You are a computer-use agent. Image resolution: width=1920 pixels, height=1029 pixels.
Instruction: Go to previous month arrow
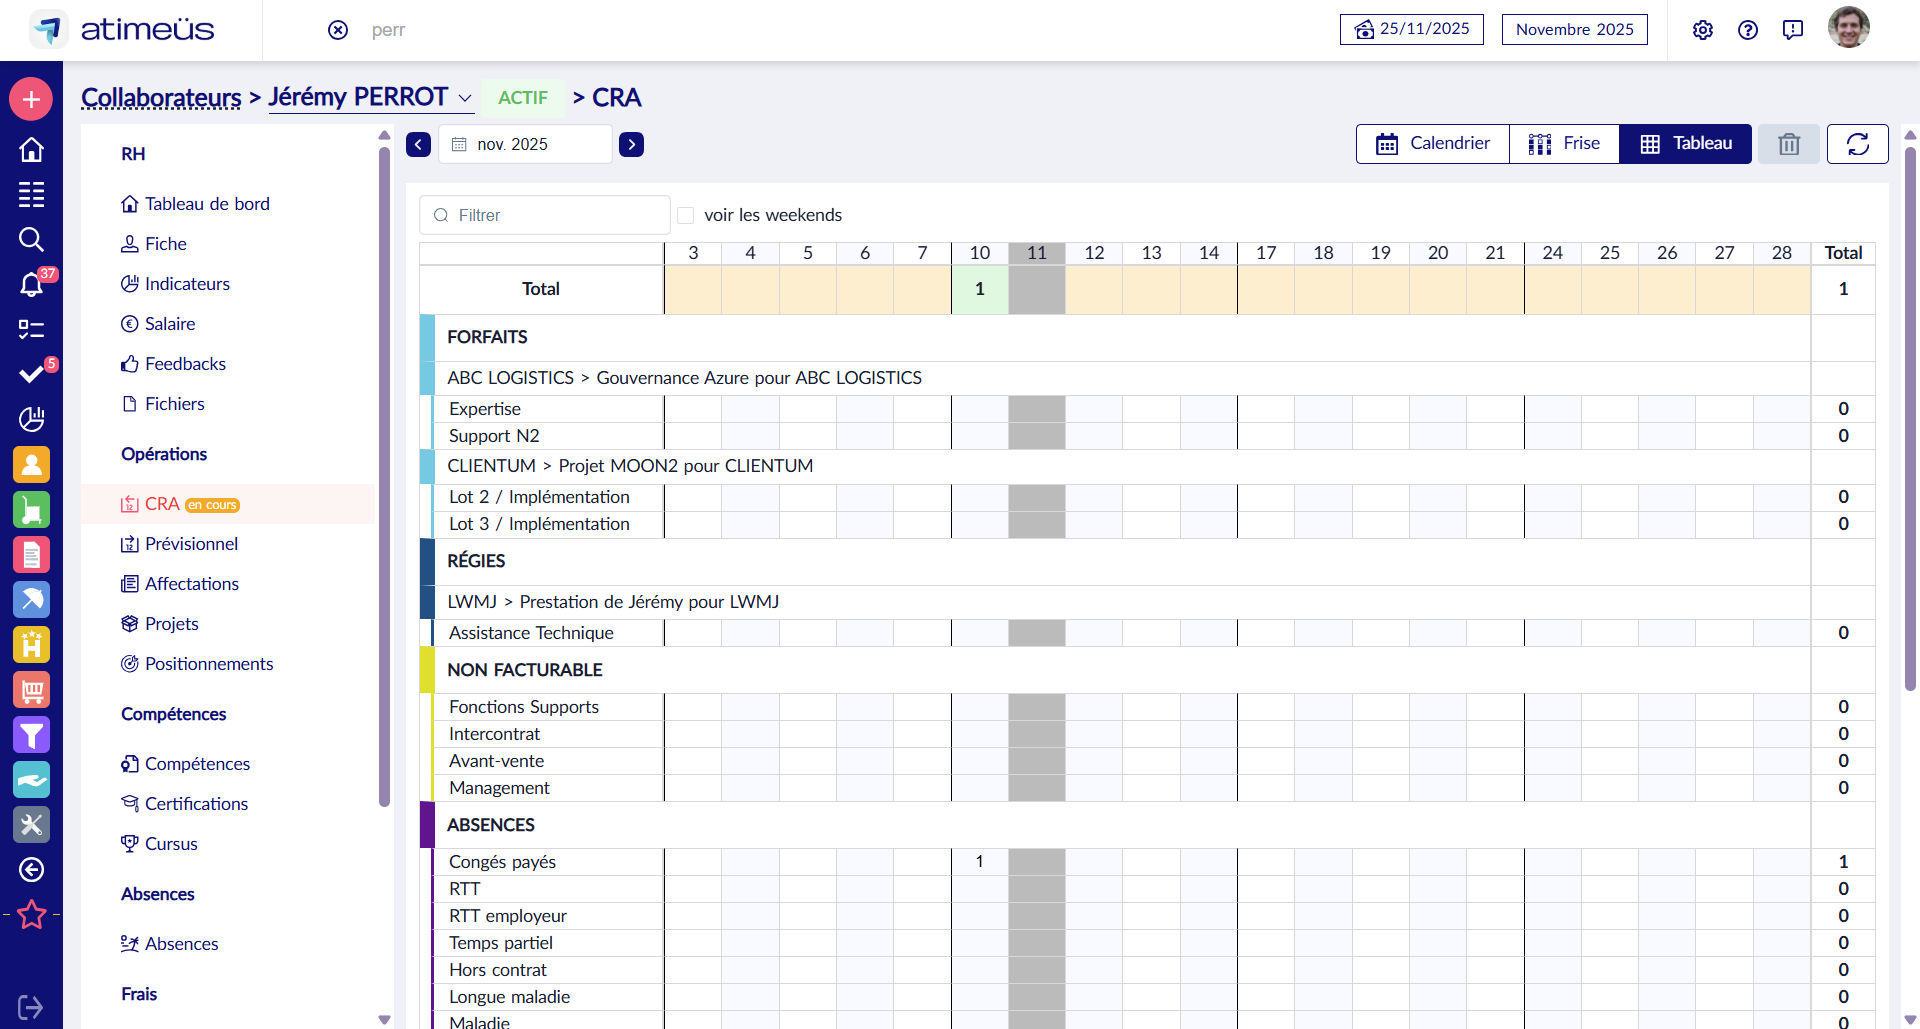[418, 144]
